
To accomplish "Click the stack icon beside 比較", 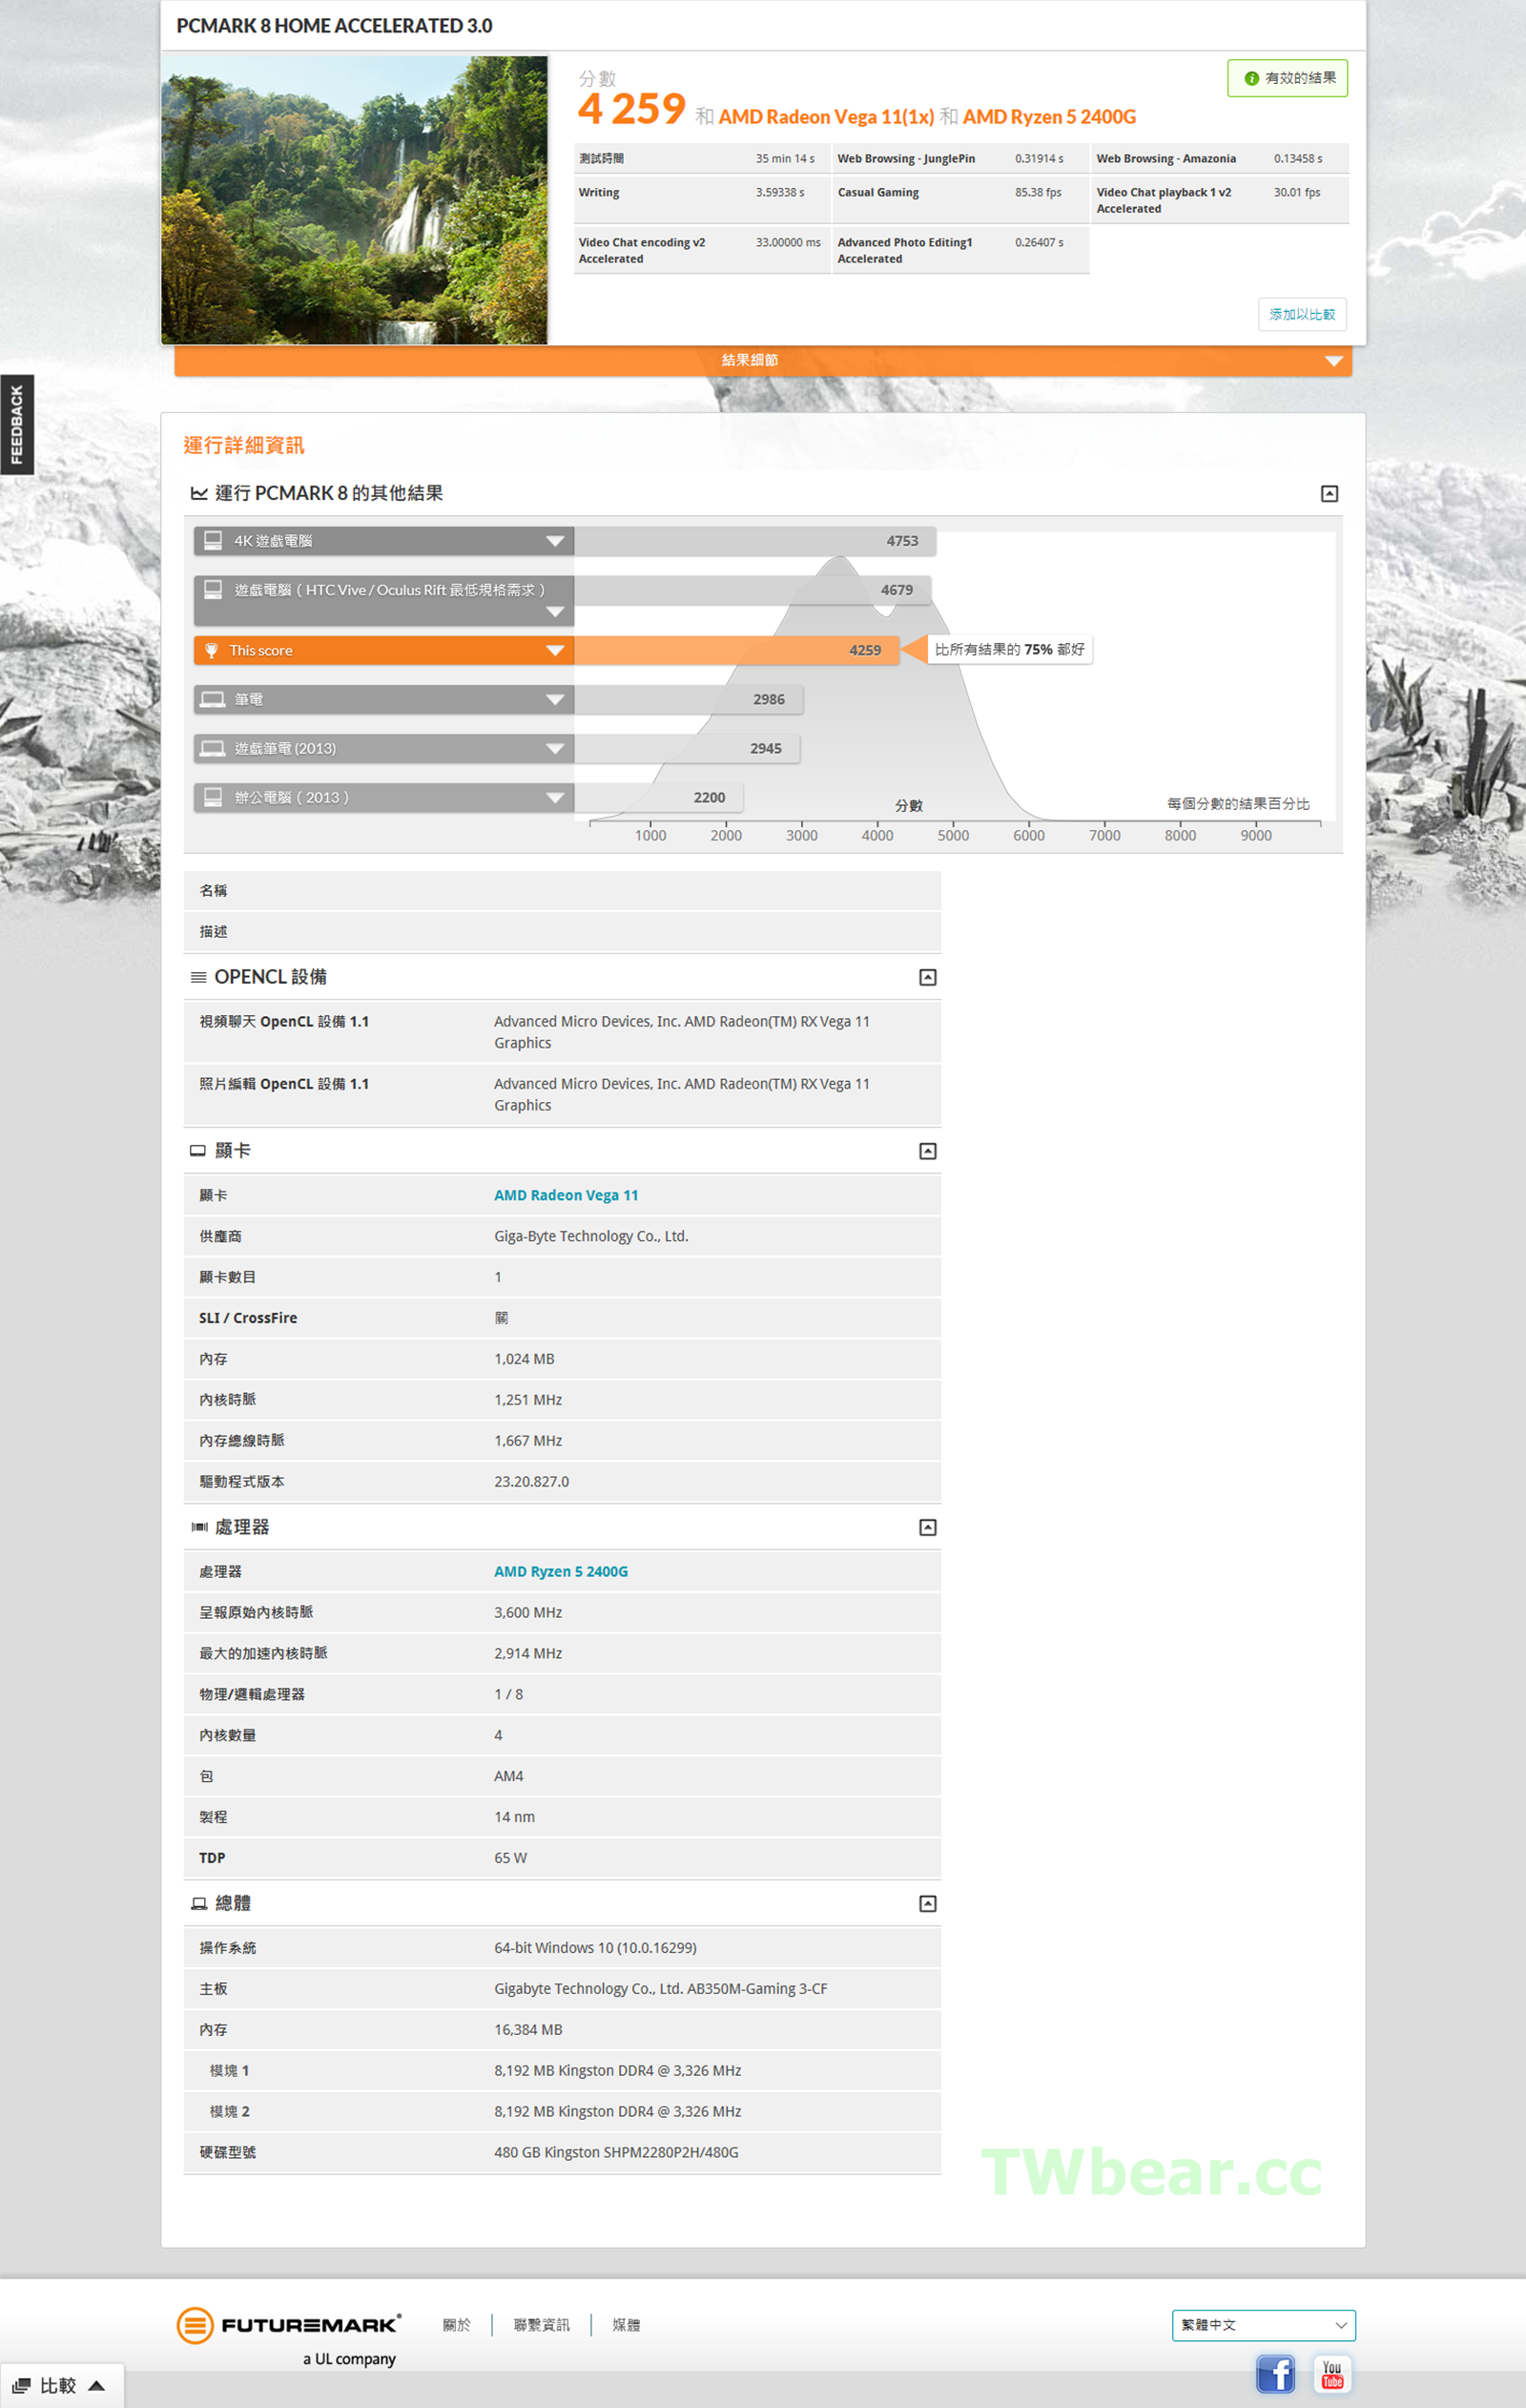I will coord(21,2385).
